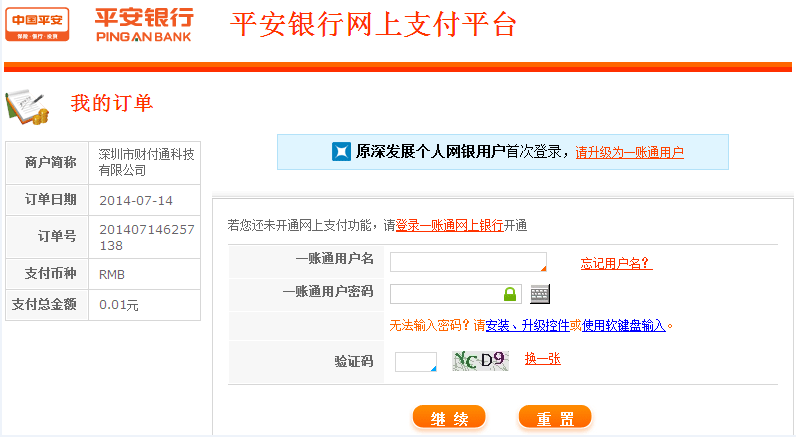Viewport: 796px width, 437px height.
Task: Select the currency value RMB
Action: pos(112,275)
